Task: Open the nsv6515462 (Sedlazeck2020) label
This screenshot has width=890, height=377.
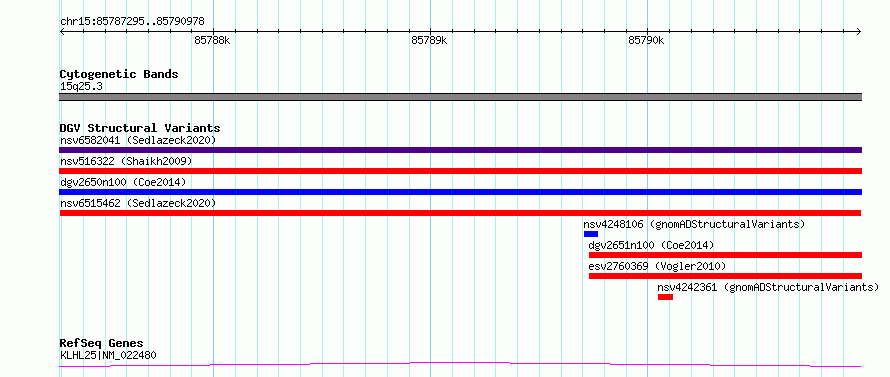Action: coord(138,203)
